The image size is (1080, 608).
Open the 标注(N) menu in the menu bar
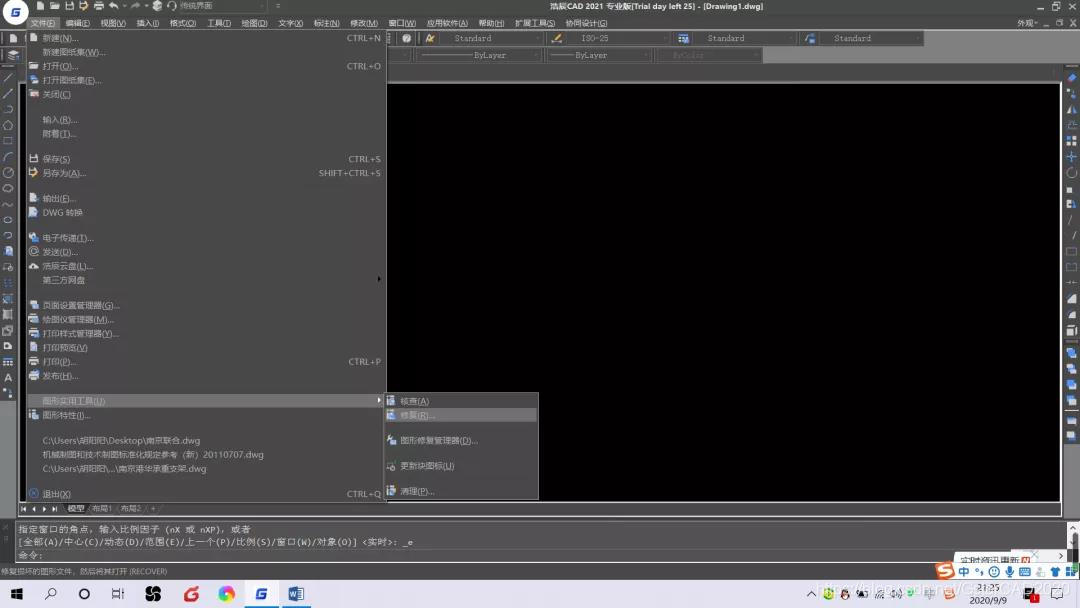click(326, 23)
